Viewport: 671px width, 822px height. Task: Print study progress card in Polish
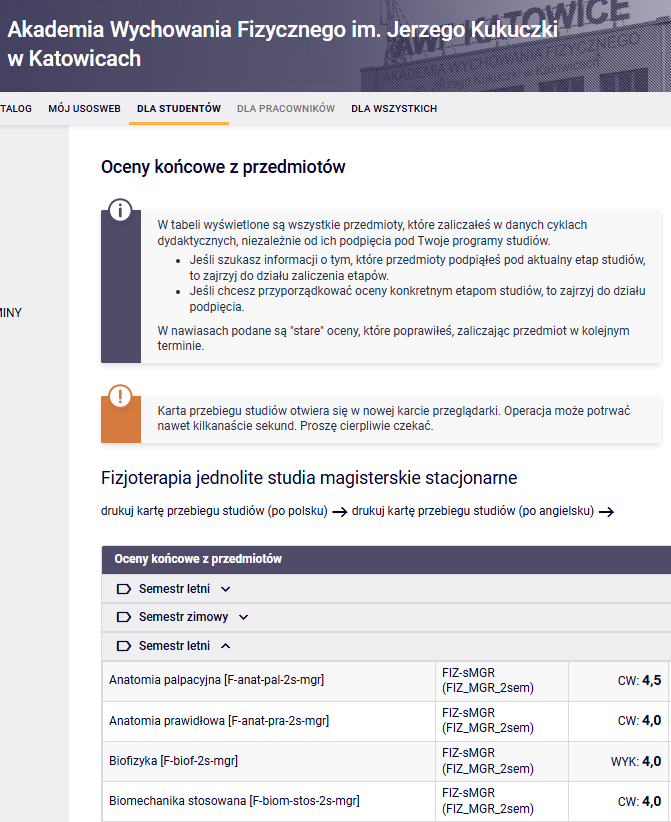[x=214, y=511]
